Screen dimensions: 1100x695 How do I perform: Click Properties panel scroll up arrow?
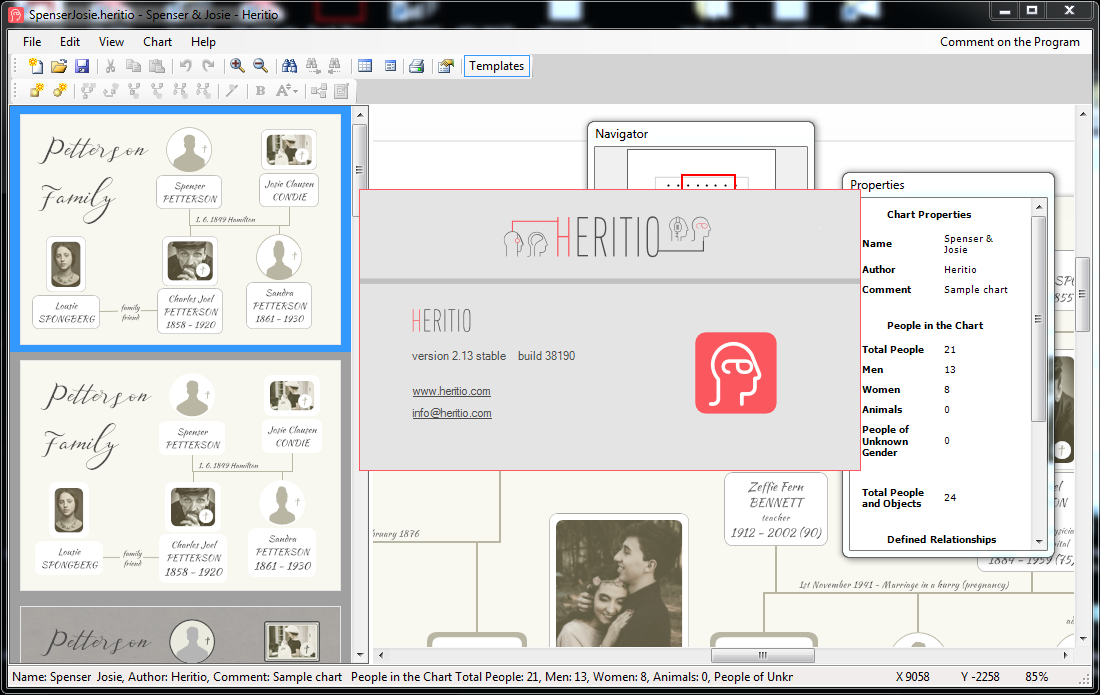click(x=1039, y=207)
